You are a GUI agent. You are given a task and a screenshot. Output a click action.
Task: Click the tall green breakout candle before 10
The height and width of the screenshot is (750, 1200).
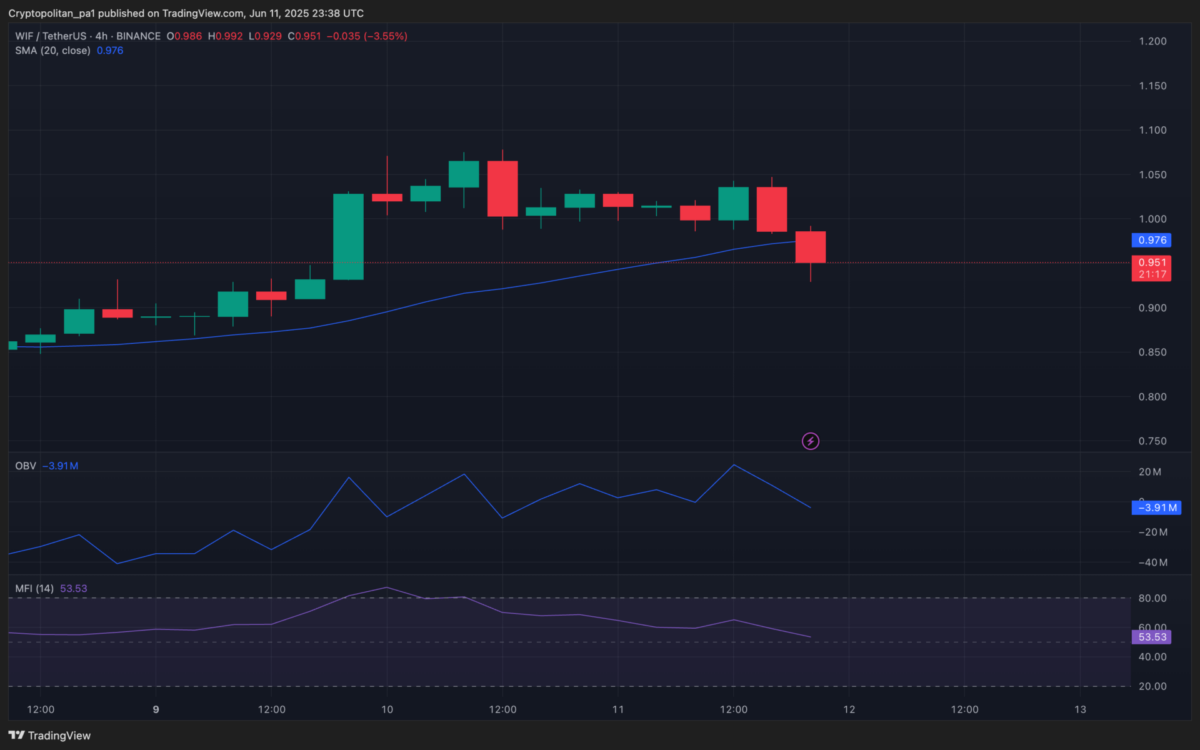point(348,236)
